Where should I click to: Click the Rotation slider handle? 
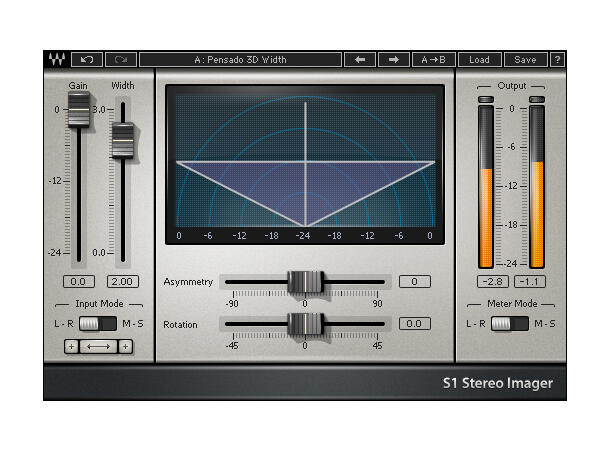(x=305, y=324)
